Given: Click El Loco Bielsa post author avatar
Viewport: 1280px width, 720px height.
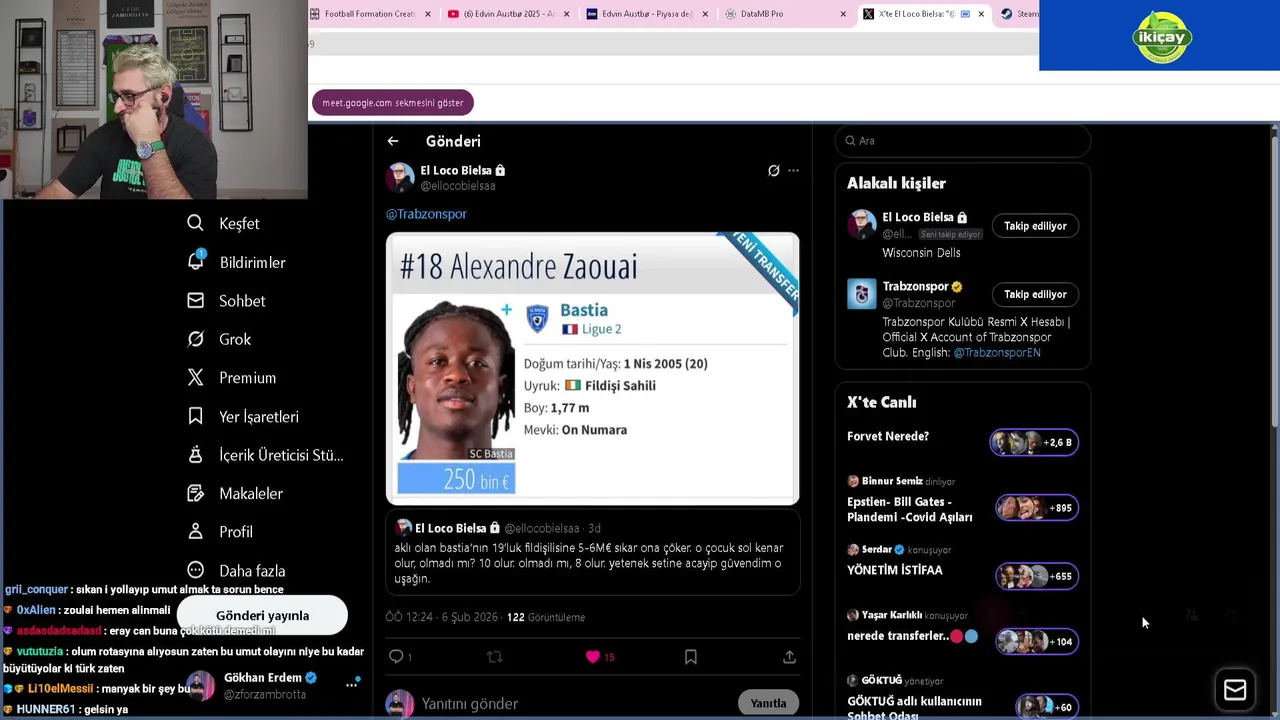Looking at the screenshot, I should [x=400, y=178].
